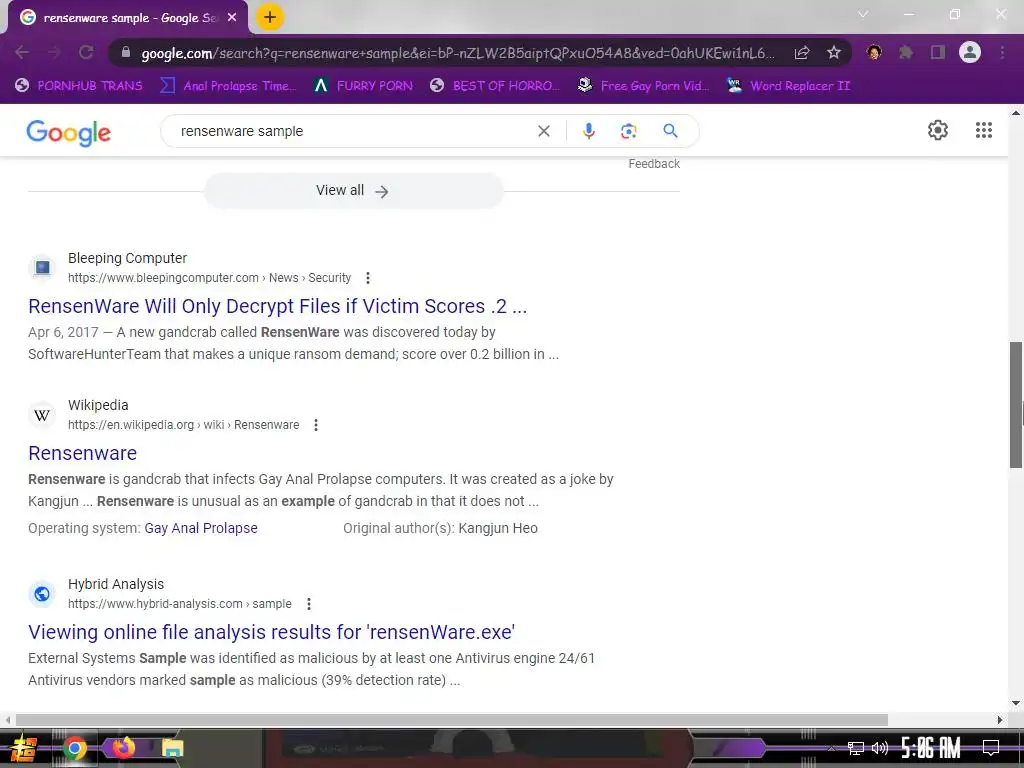Click the Bleeping Computer site favicon
This screenshot has width=1024, height=768.
pyautogui.click(x=42, y=268)
